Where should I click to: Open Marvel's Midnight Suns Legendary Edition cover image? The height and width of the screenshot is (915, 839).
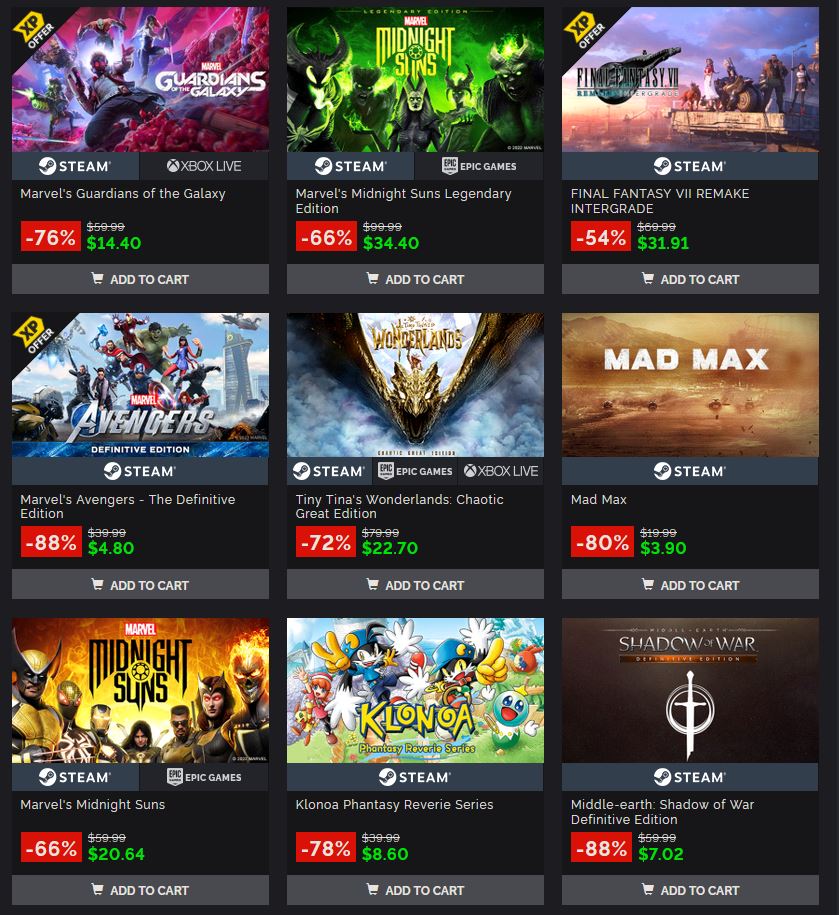(x=415, y=79)
